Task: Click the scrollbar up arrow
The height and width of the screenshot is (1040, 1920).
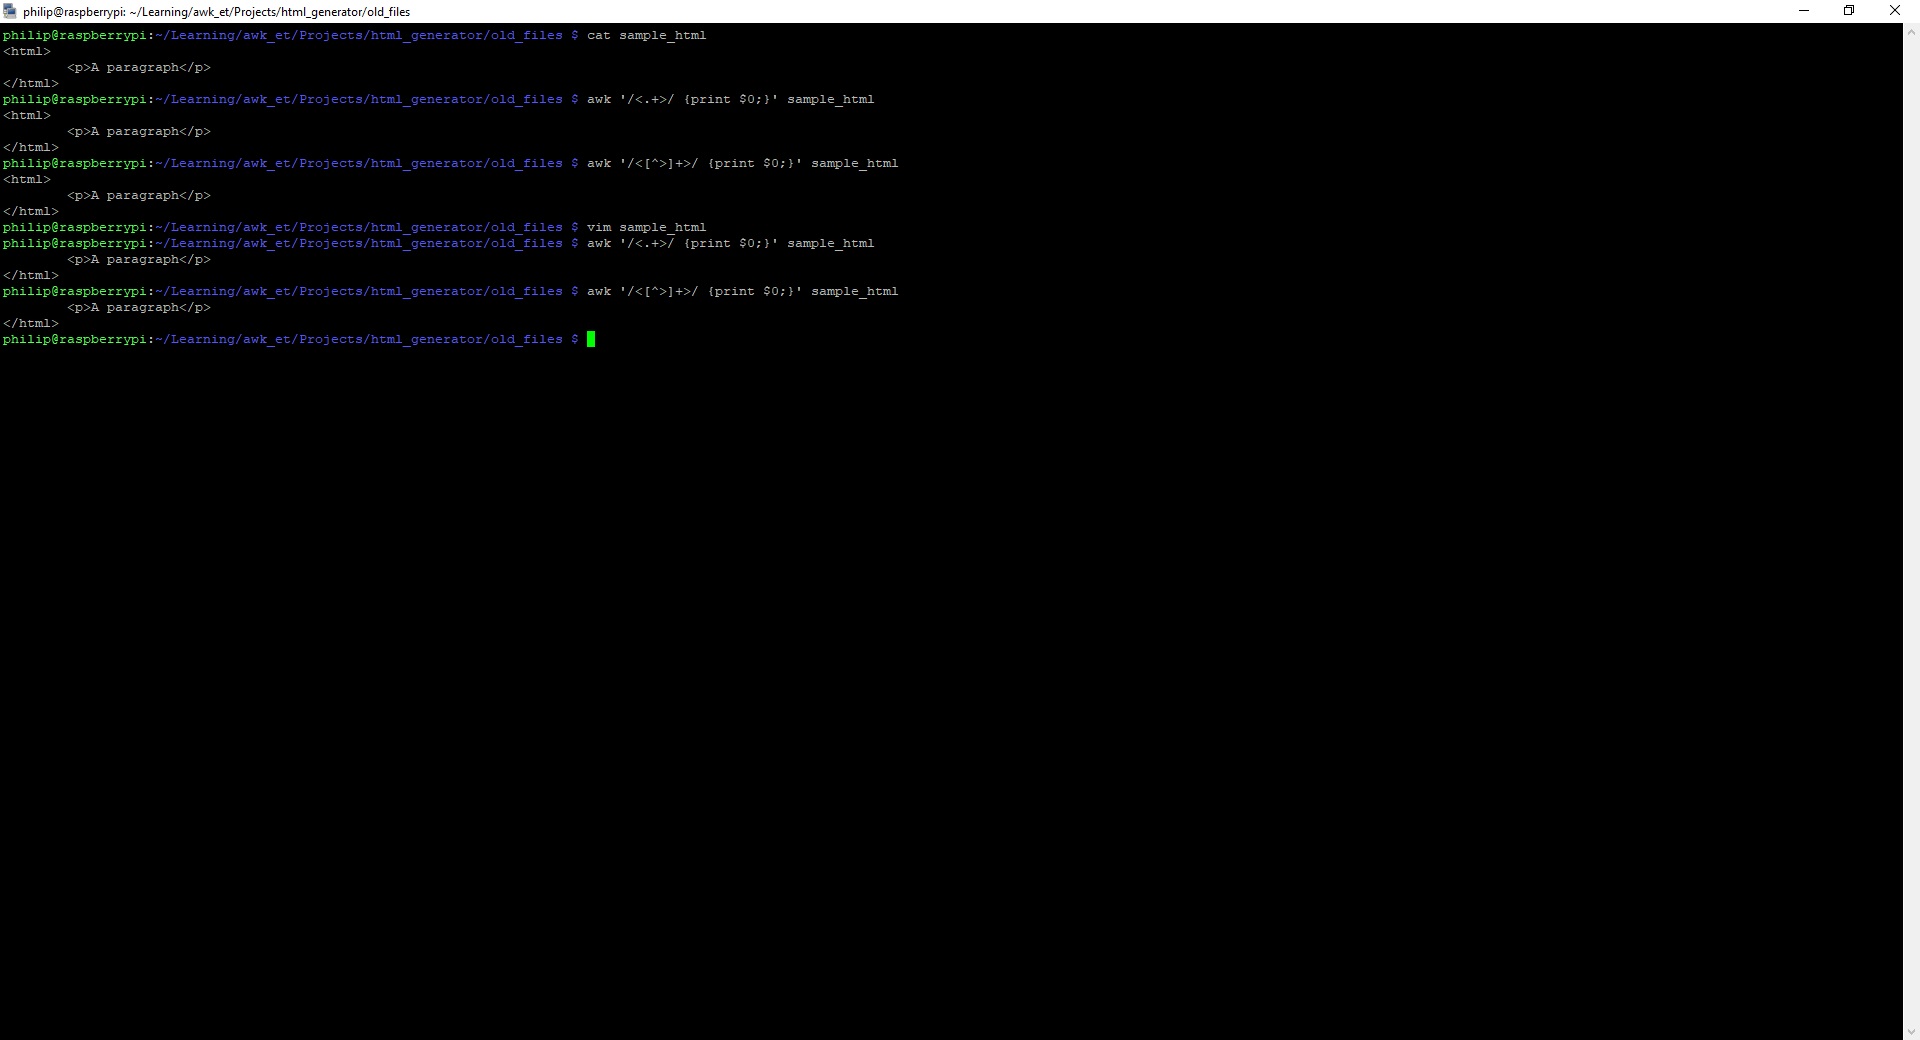Action: tap(1911, 32)
